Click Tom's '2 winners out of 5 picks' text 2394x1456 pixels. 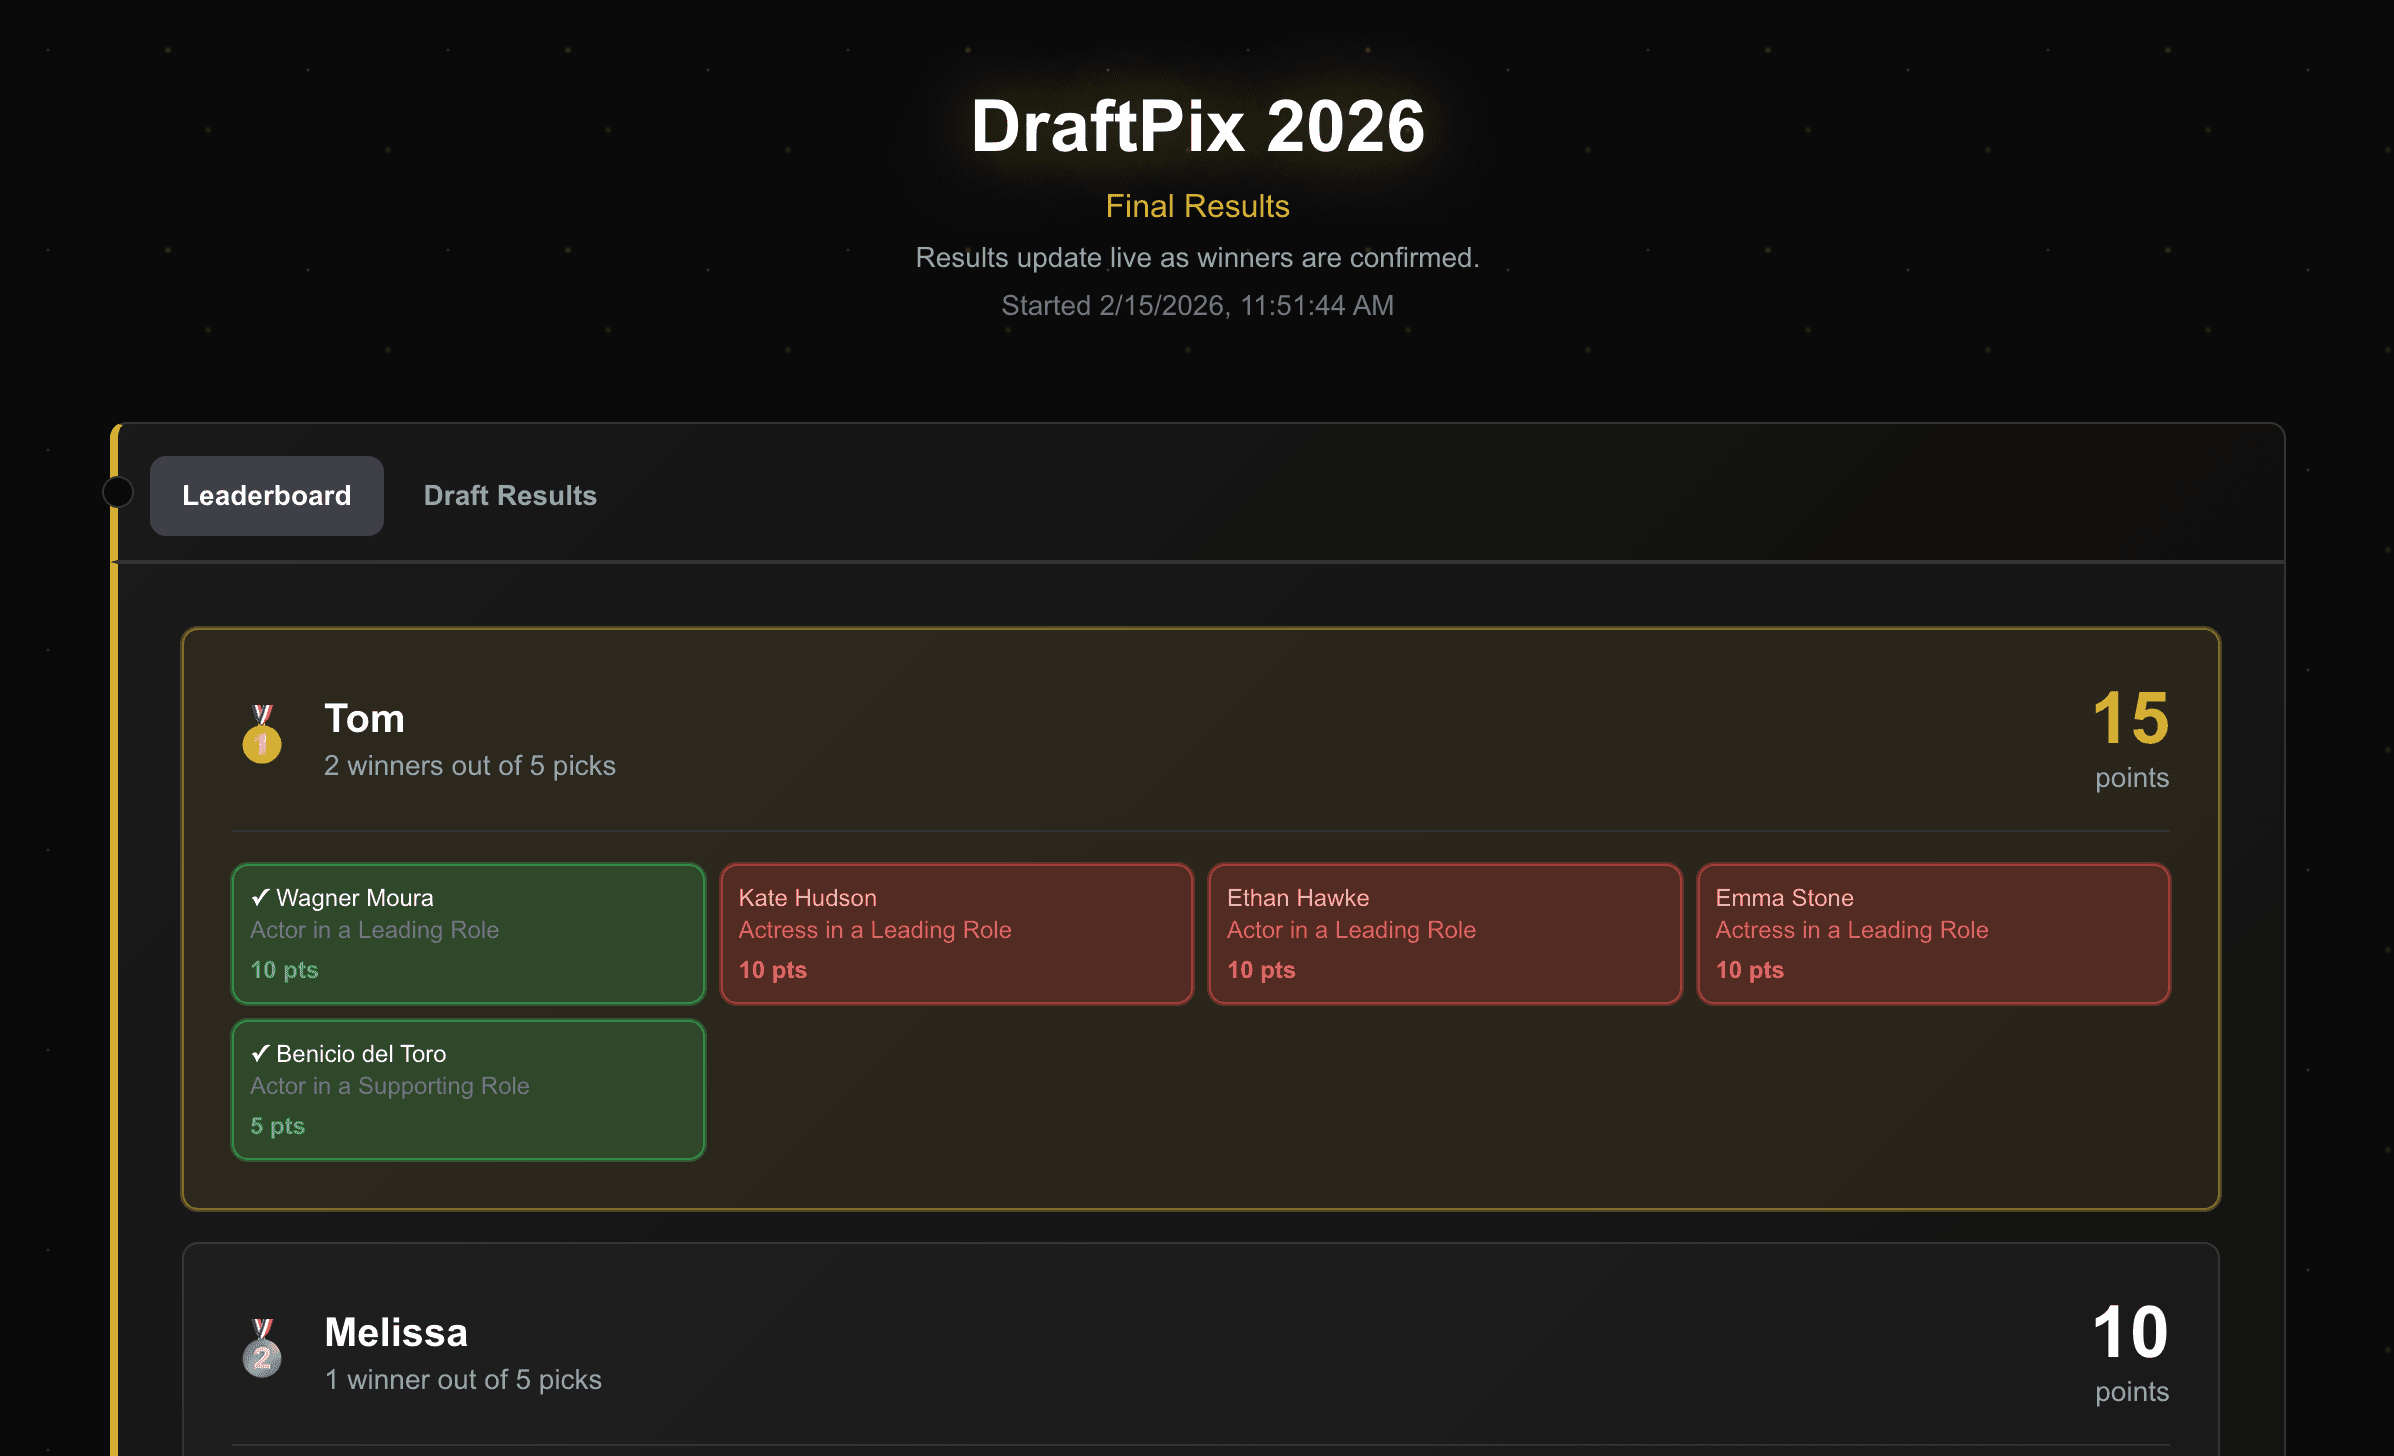pyautogui.click(x=470, y=765)
